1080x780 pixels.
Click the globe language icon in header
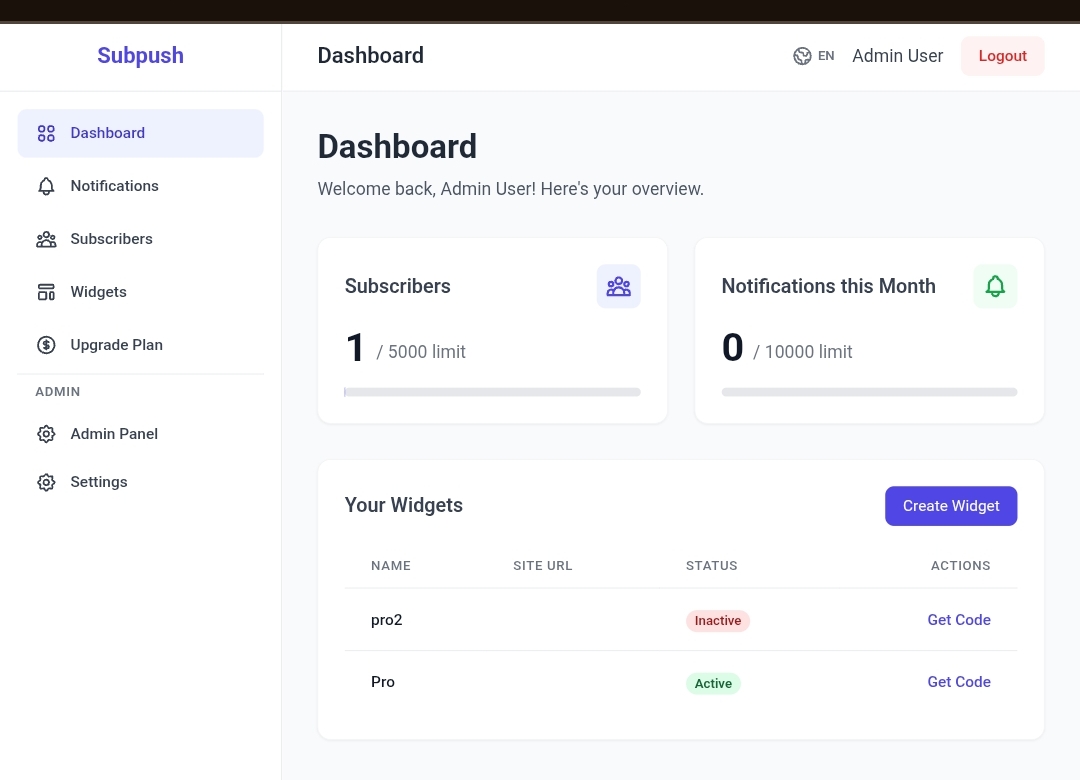pos(802,56)
